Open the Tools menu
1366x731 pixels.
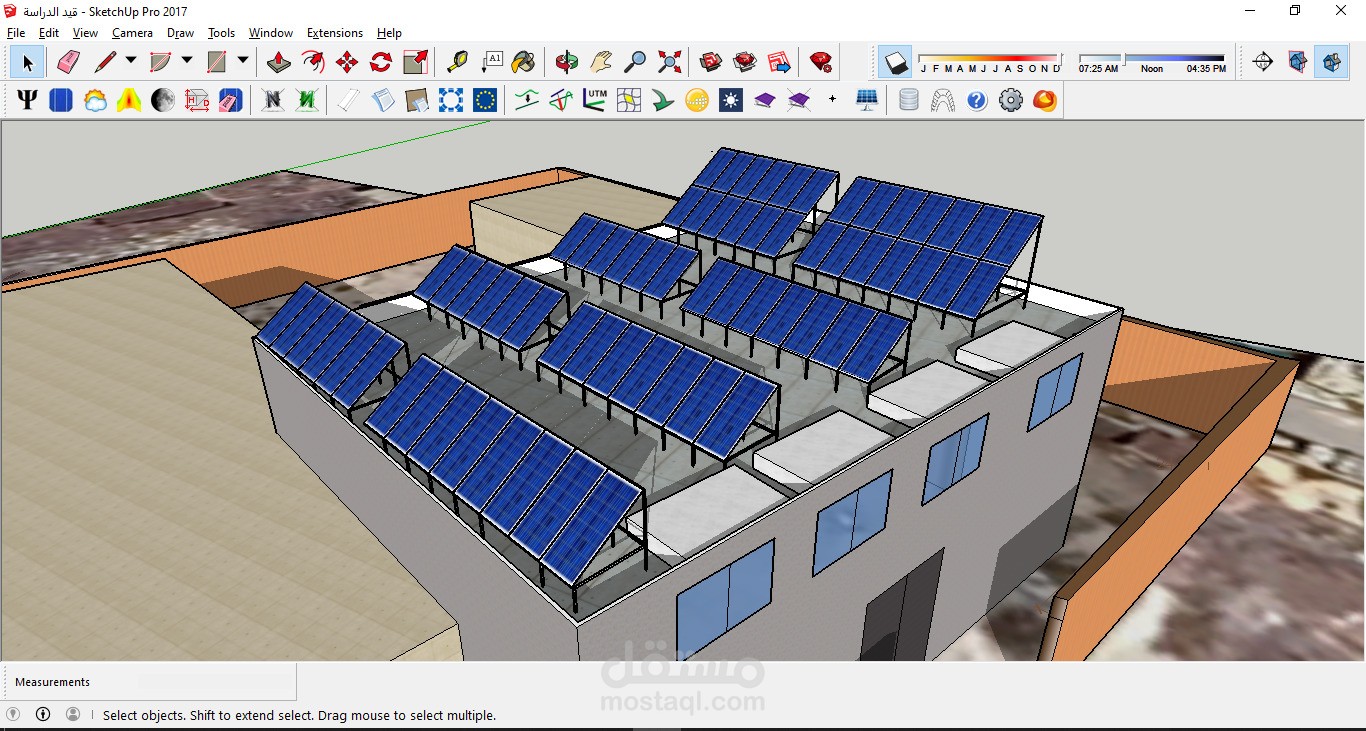pyautogui.click(x=222, y=33)
